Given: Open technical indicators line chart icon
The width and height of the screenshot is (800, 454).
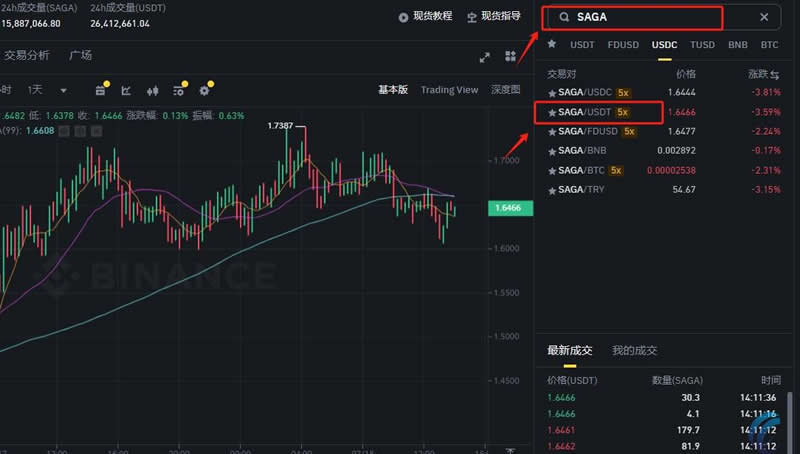Looking at the screenshot, I should coord(127,90).
